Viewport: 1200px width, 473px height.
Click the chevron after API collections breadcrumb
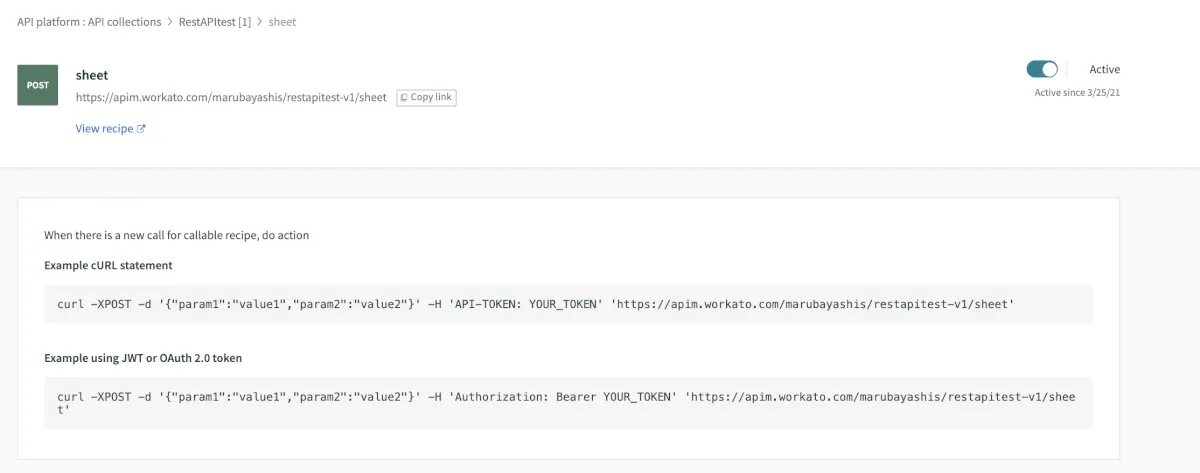[x=170, y=21]
